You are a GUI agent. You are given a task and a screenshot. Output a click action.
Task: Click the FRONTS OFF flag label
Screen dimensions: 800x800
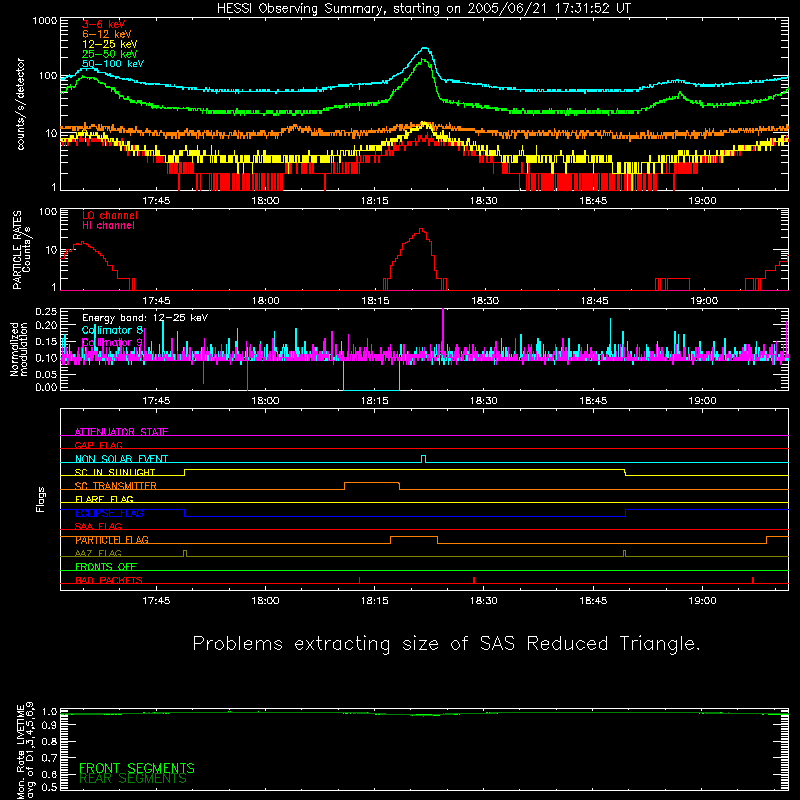[x=106, y=567]
